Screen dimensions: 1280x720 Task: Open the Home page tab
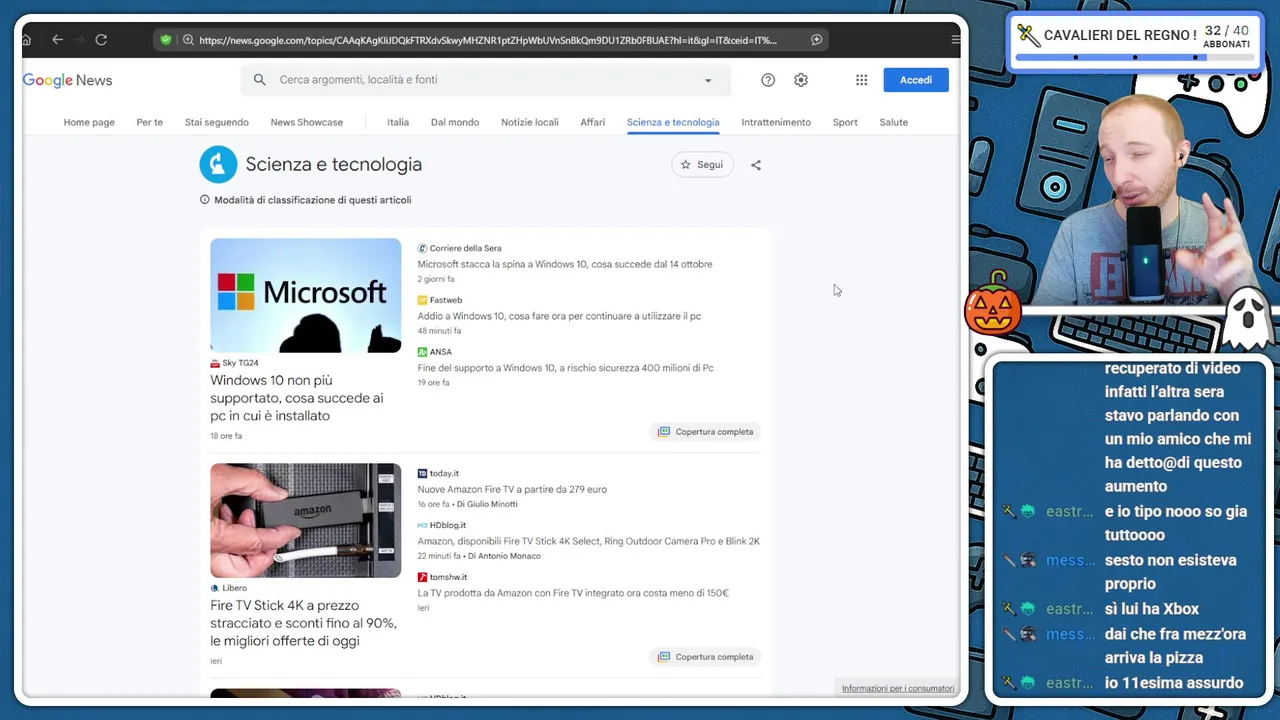(x=89, y=122)
